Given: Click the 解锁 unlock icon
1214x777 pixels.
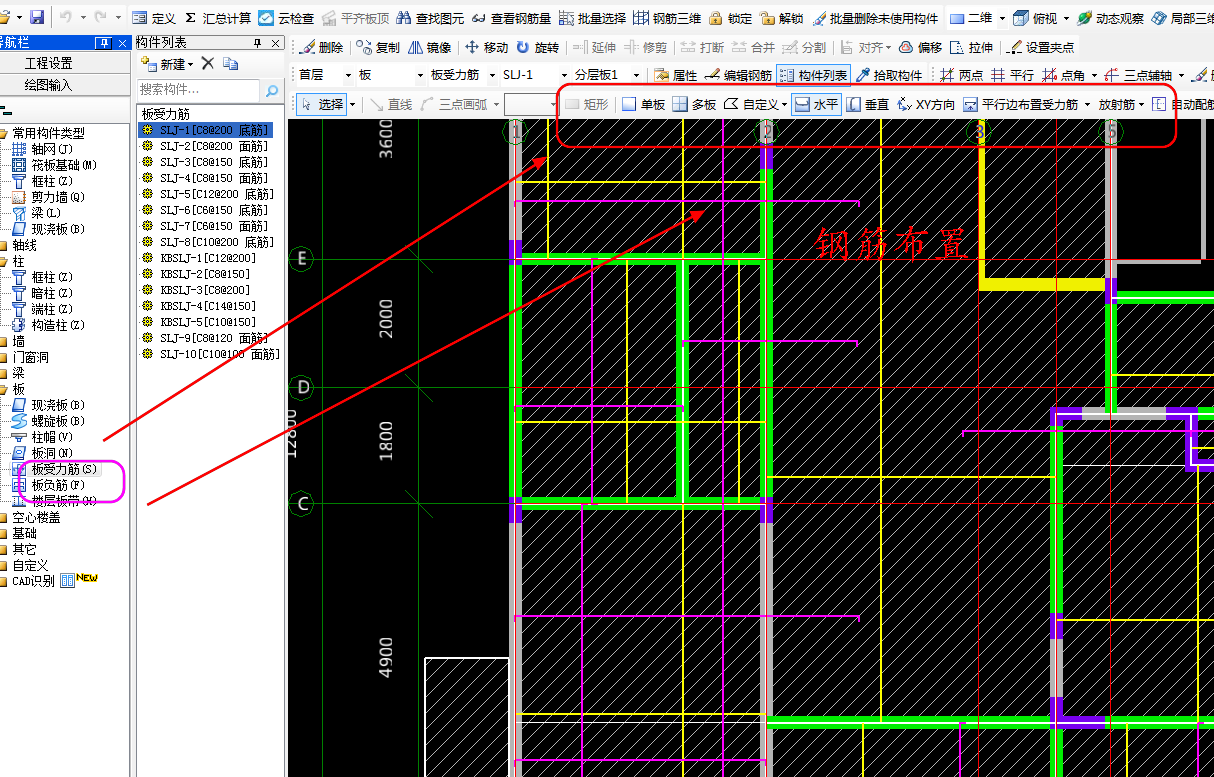Looking at the screenshot, I should click(x=782, y=19).
